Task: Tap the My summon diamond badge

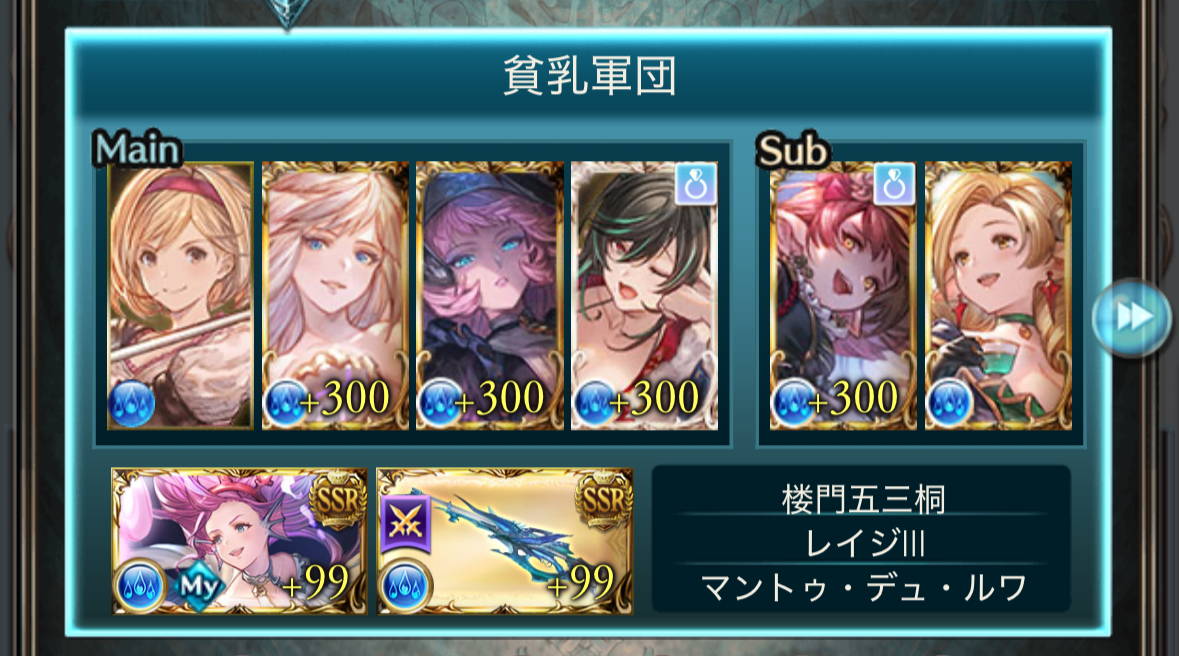Action: click(x=199, y=585)
